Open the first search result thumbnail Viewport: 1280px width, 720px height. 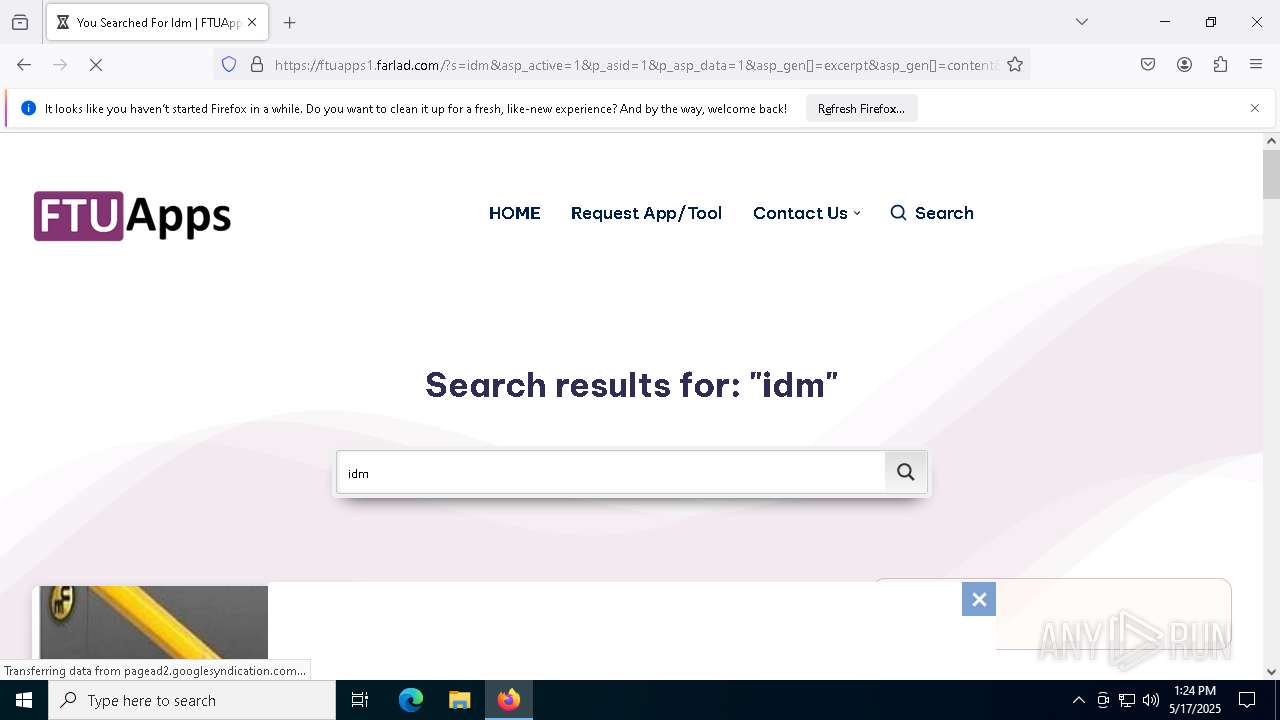pos(154,622)
